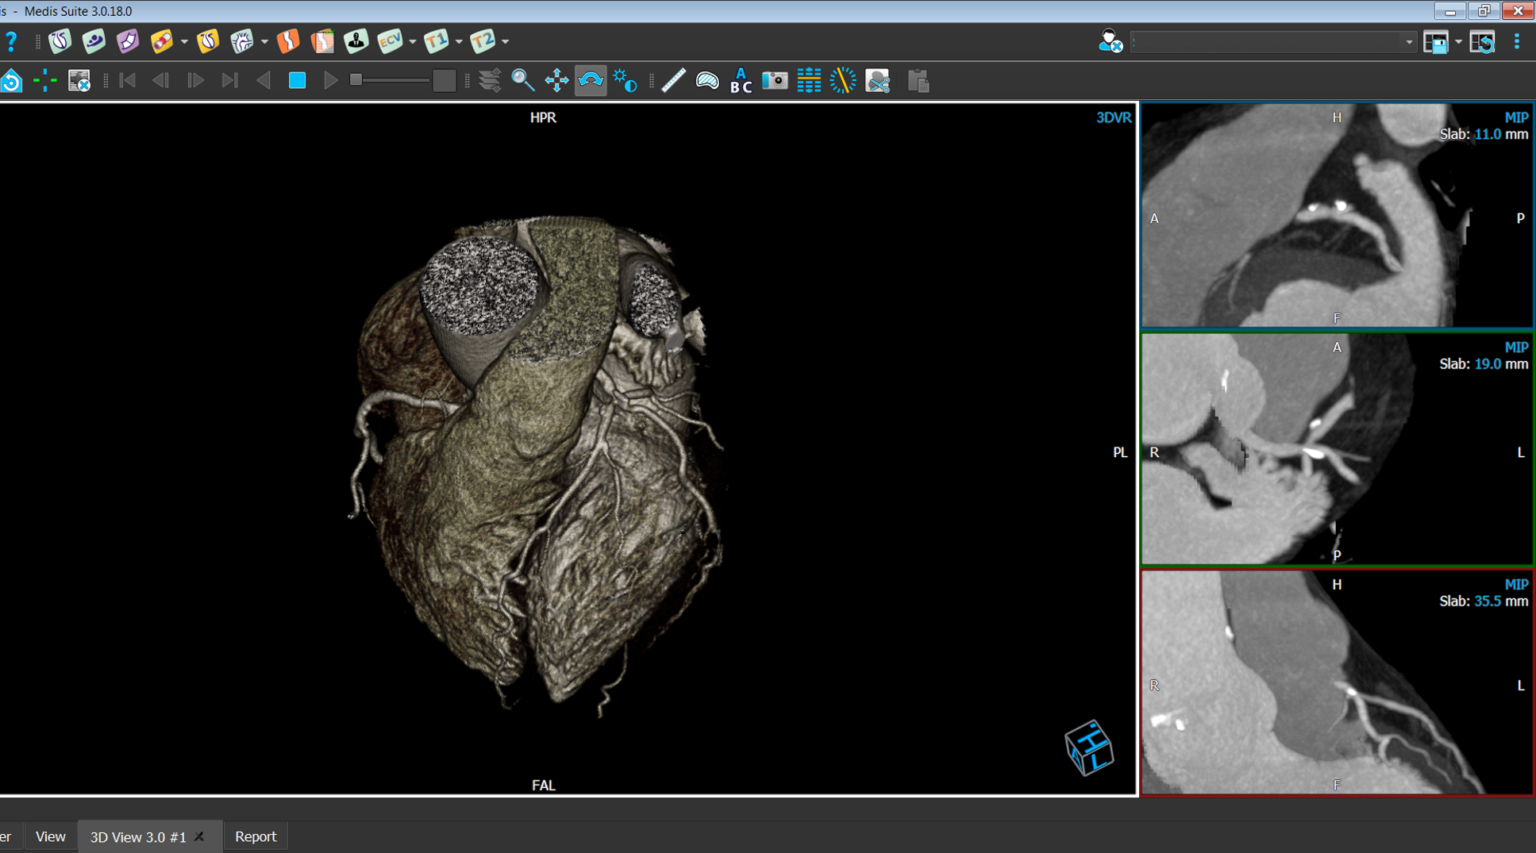Click the 11.0 slab thickness value
This screenshot has width=1536, height=853.
[x=1487, y=134]
